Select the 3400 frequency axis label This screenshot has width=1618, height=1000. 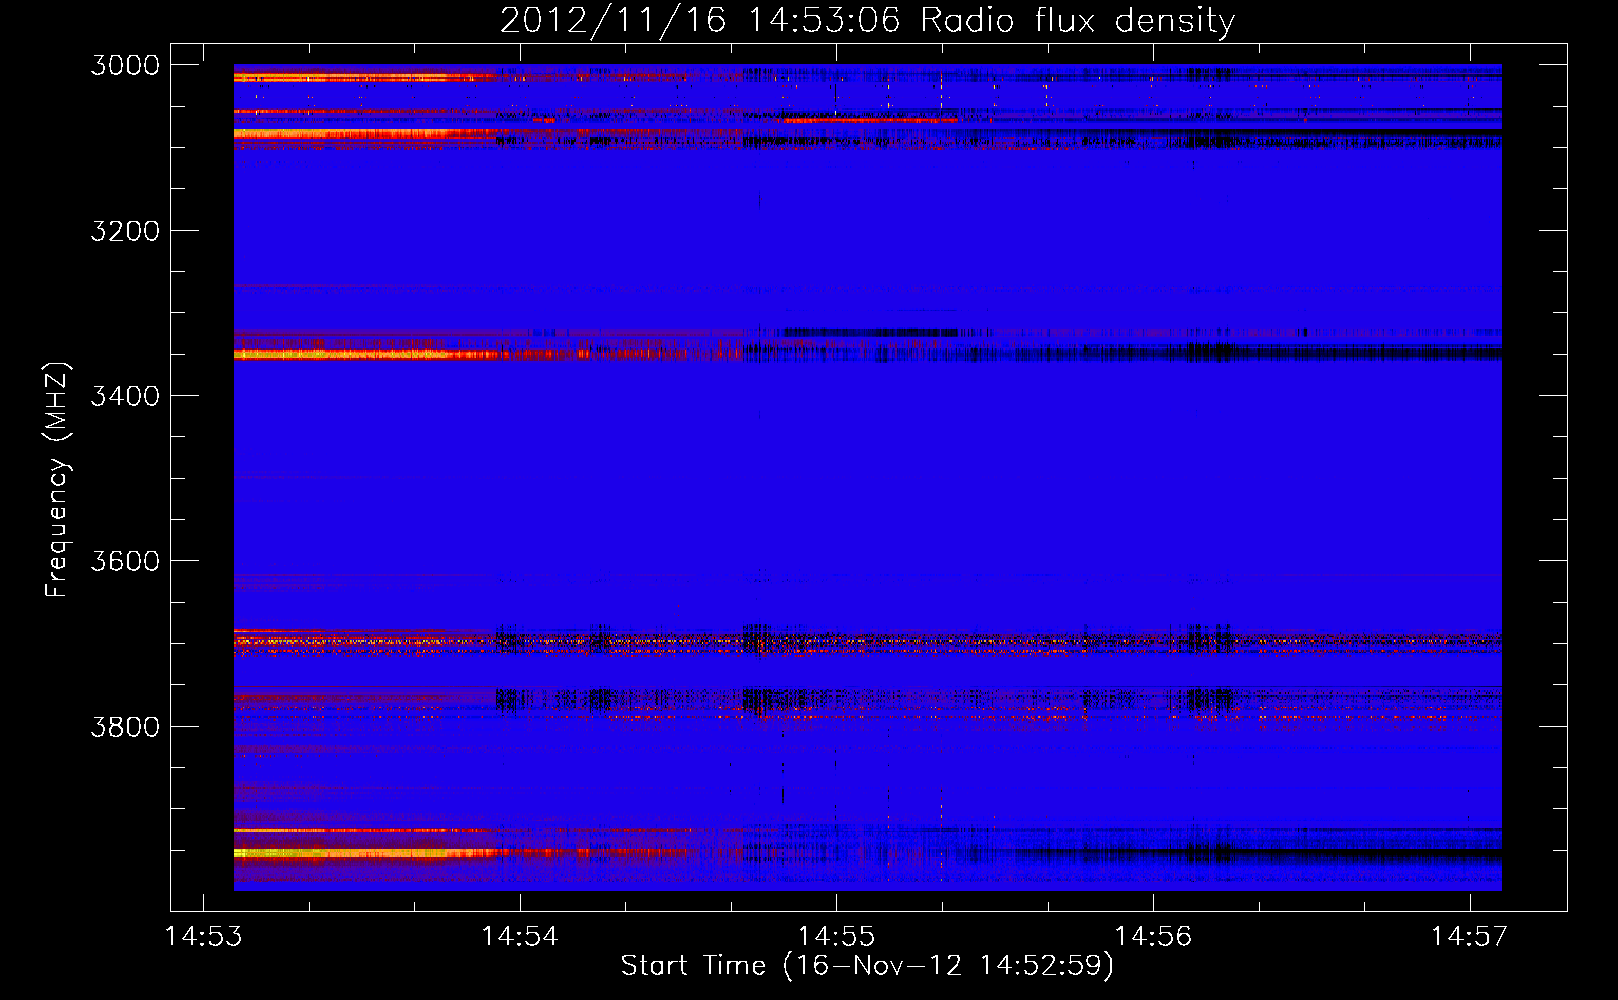click(125, 396)
